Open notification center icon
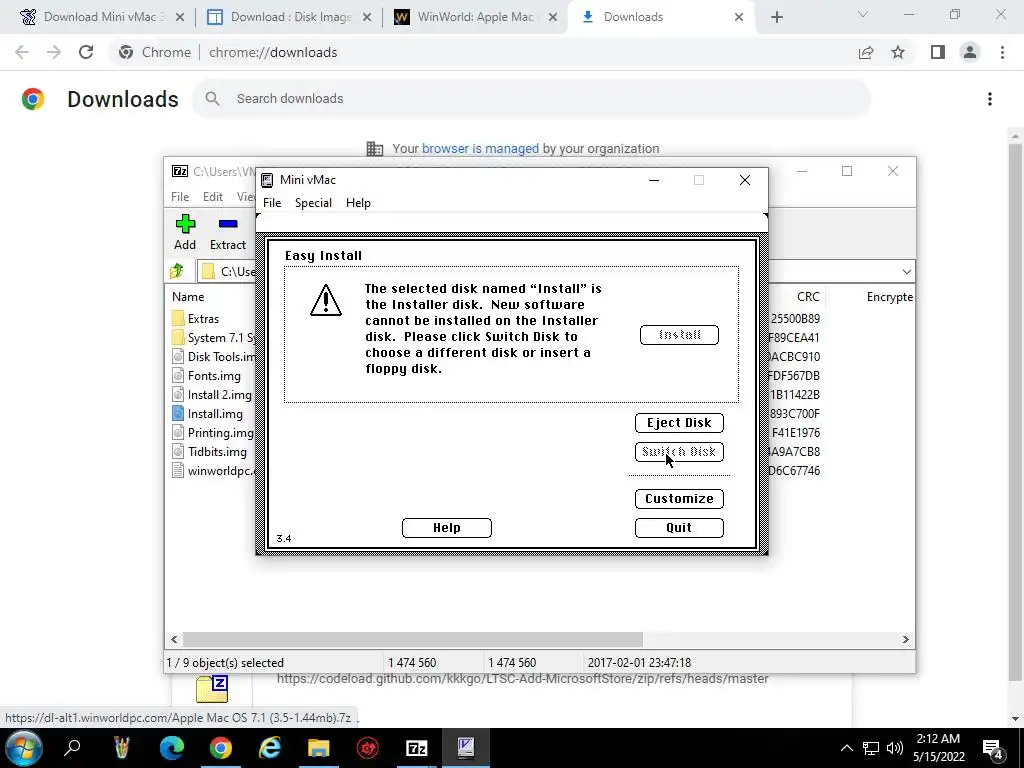 click(993, 748)
